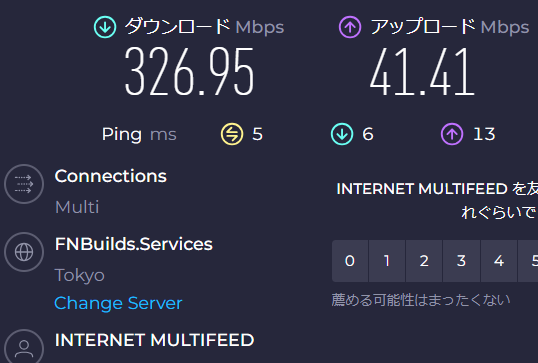Click the purple upload arrow icon beside アップロード
538x363 pixels.
pos(350,27)
